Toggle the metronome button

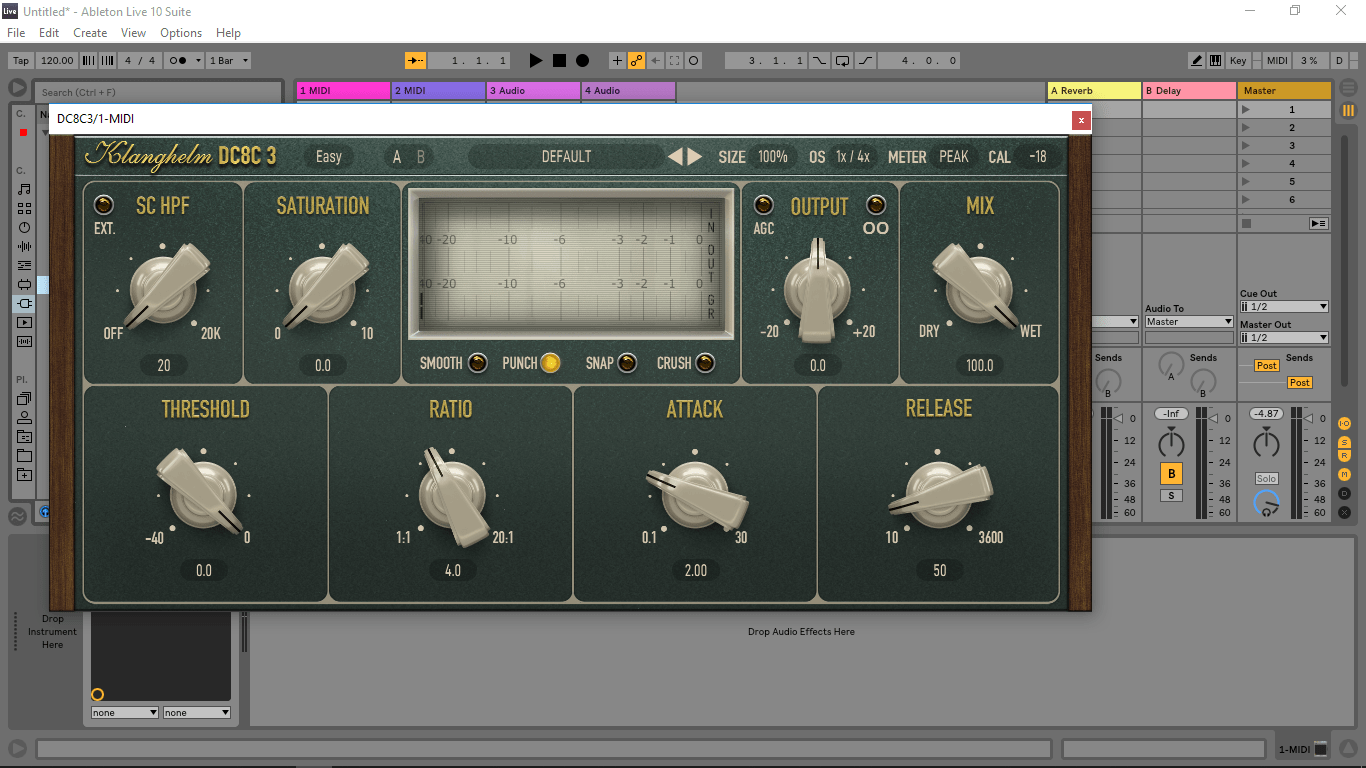(176, 61)
